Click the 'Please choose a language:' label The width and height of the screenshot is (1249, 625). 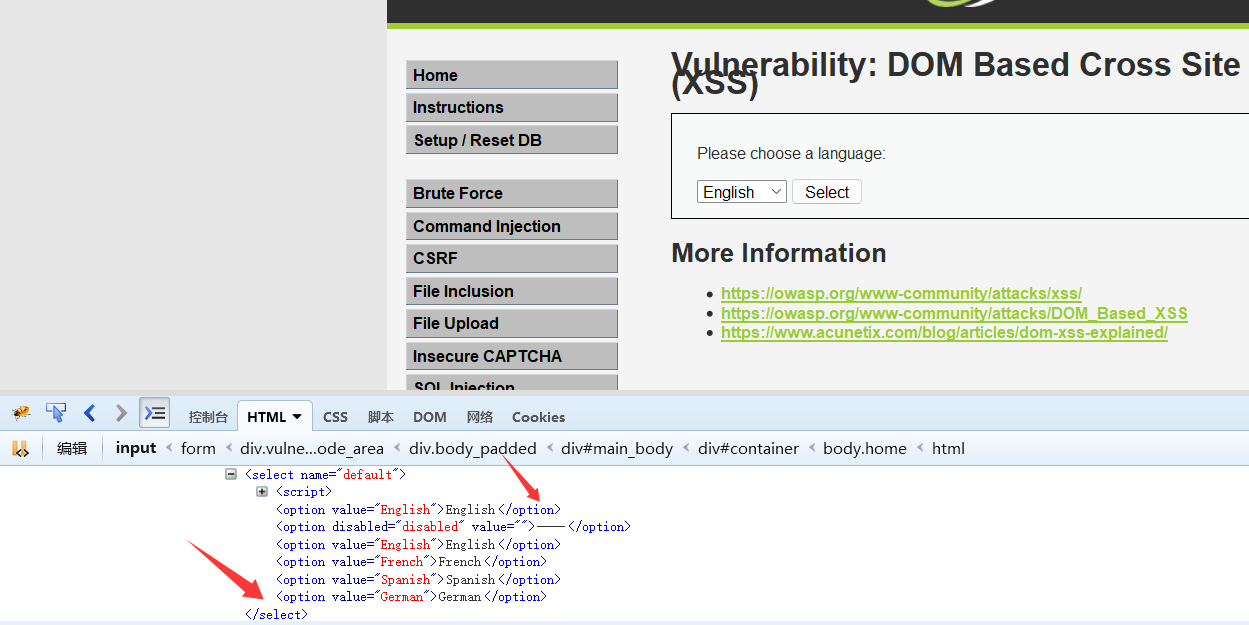click(791, 153)
